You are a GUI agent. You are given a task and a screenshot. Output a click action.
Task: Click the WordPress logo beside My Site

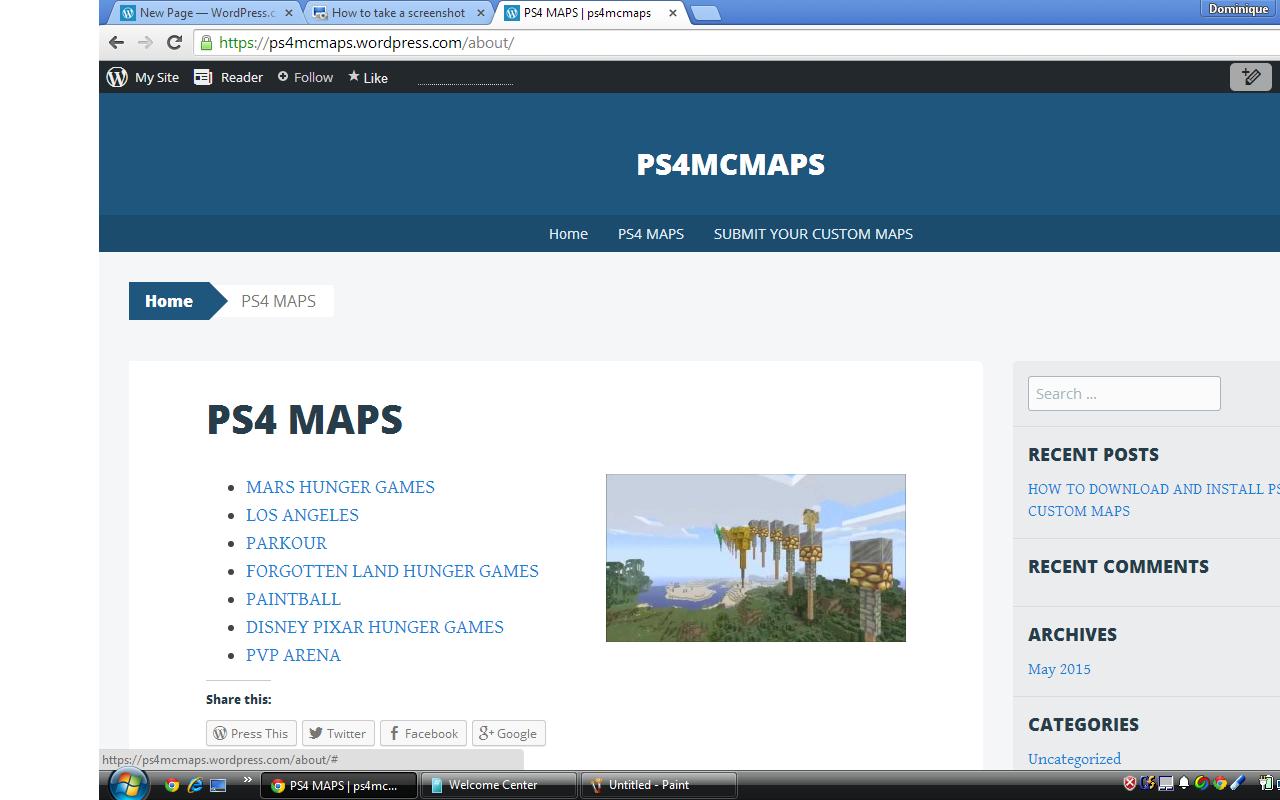(x=117, y=77)
